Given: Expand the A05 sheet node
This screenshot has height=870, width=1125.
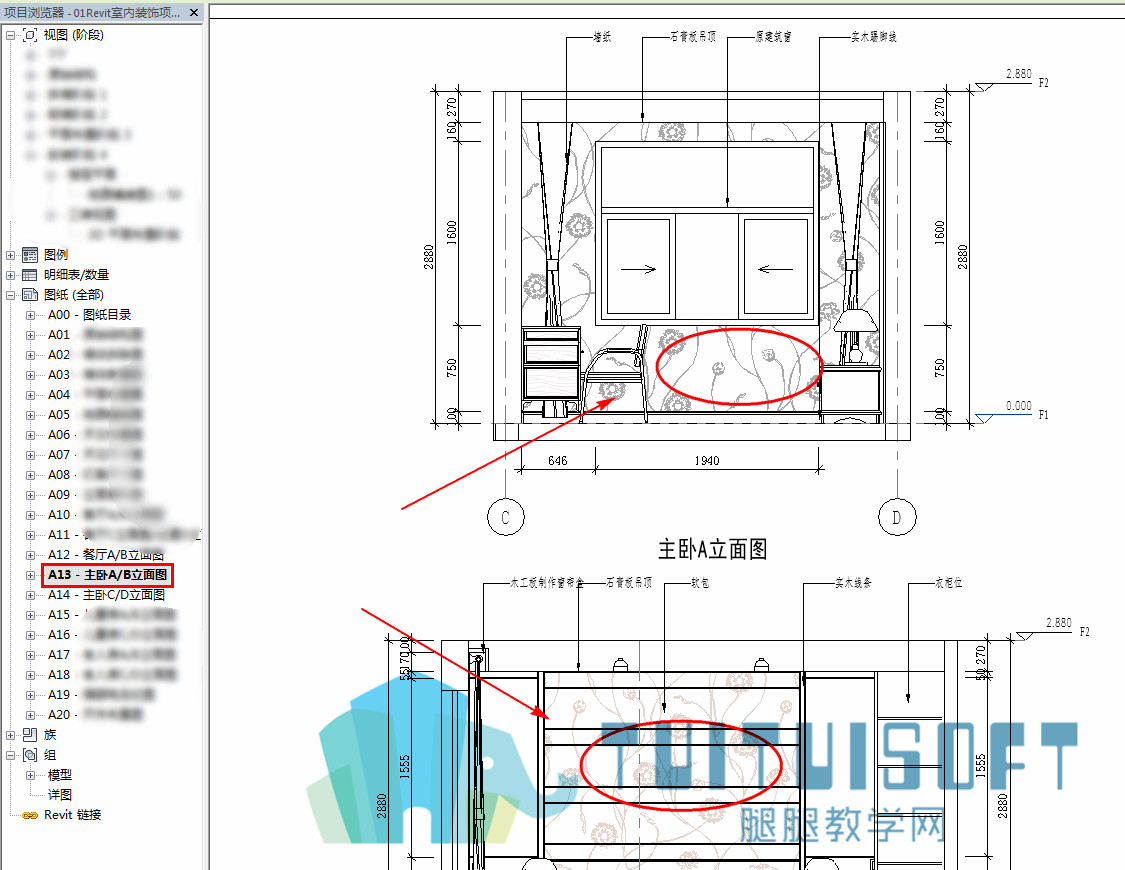Looking at the screenshot, I should [x=30, y=415].
